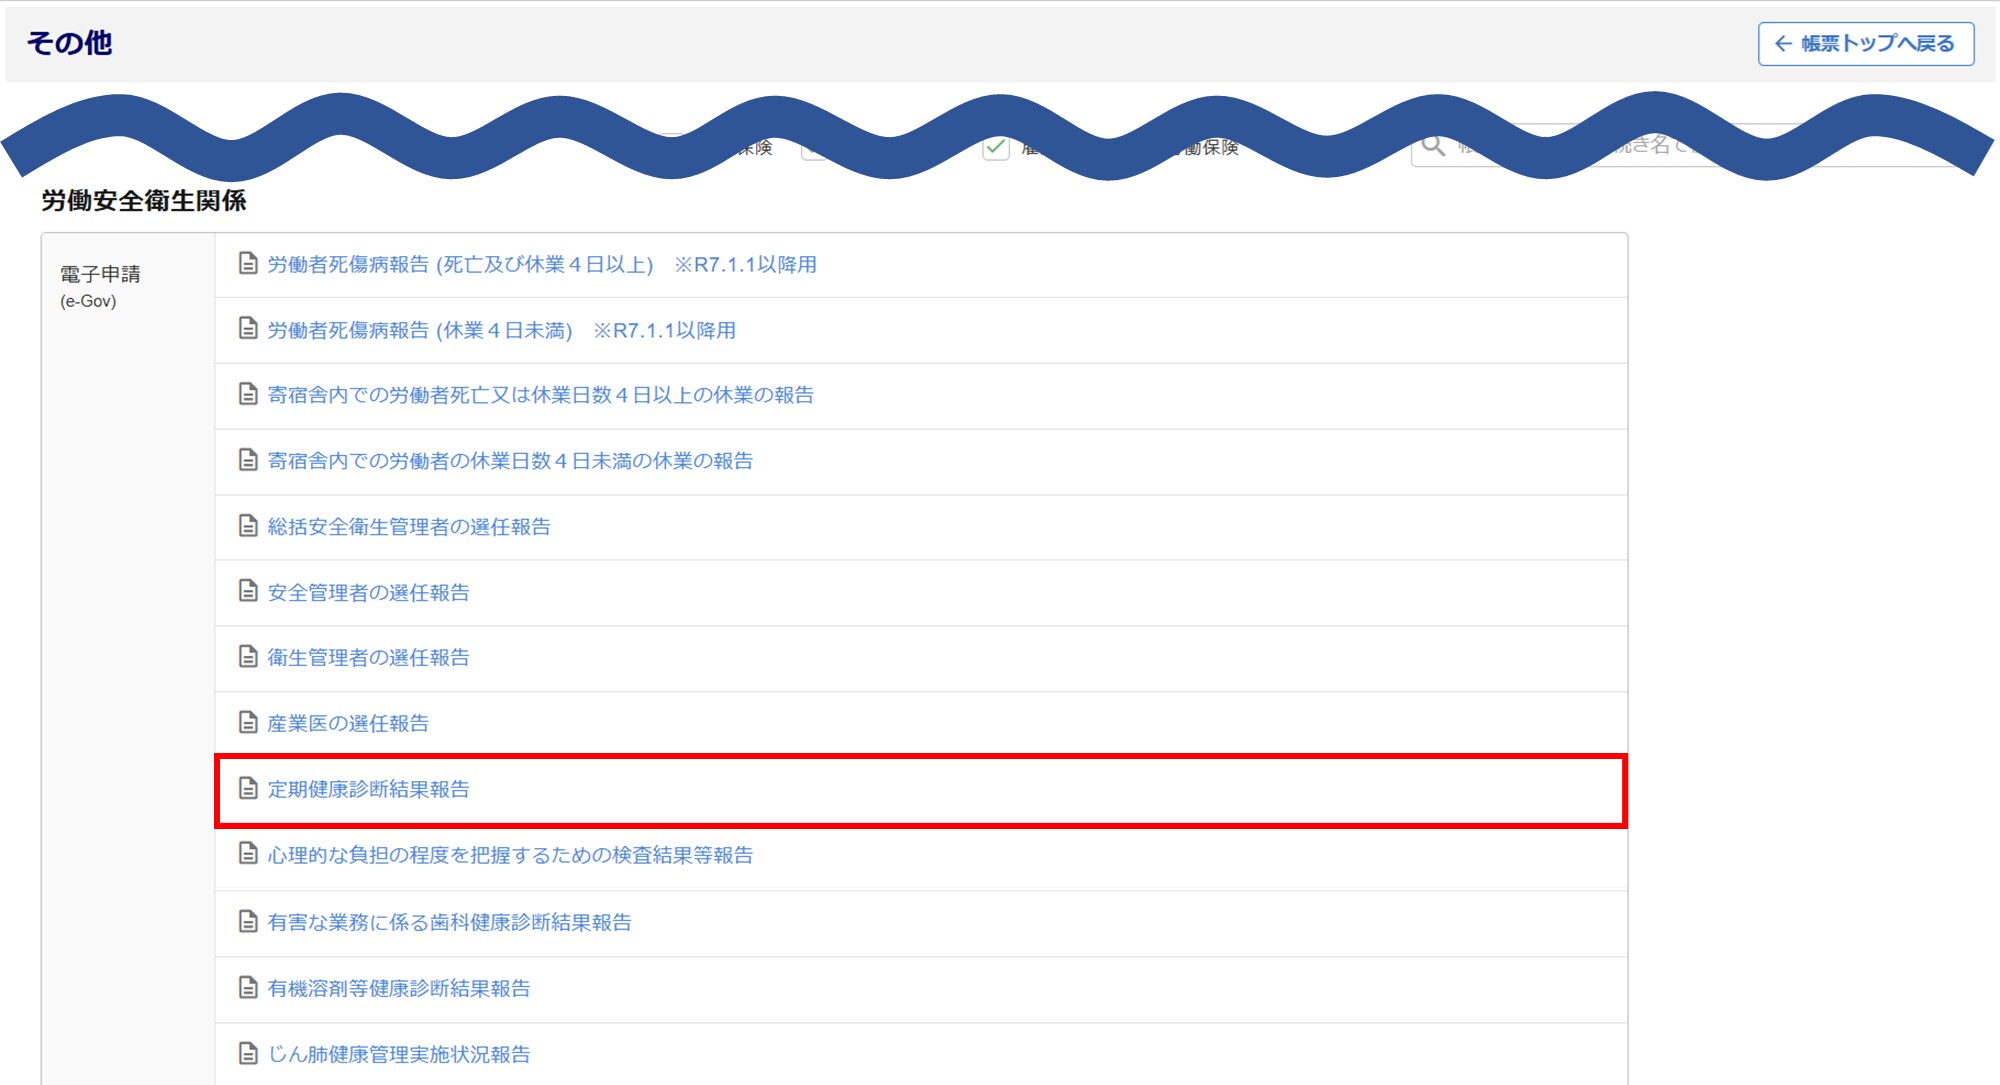Open 定期健康診断結果報告 link
Viewport: 2000px width, 1085px height.
click(368, 789)
